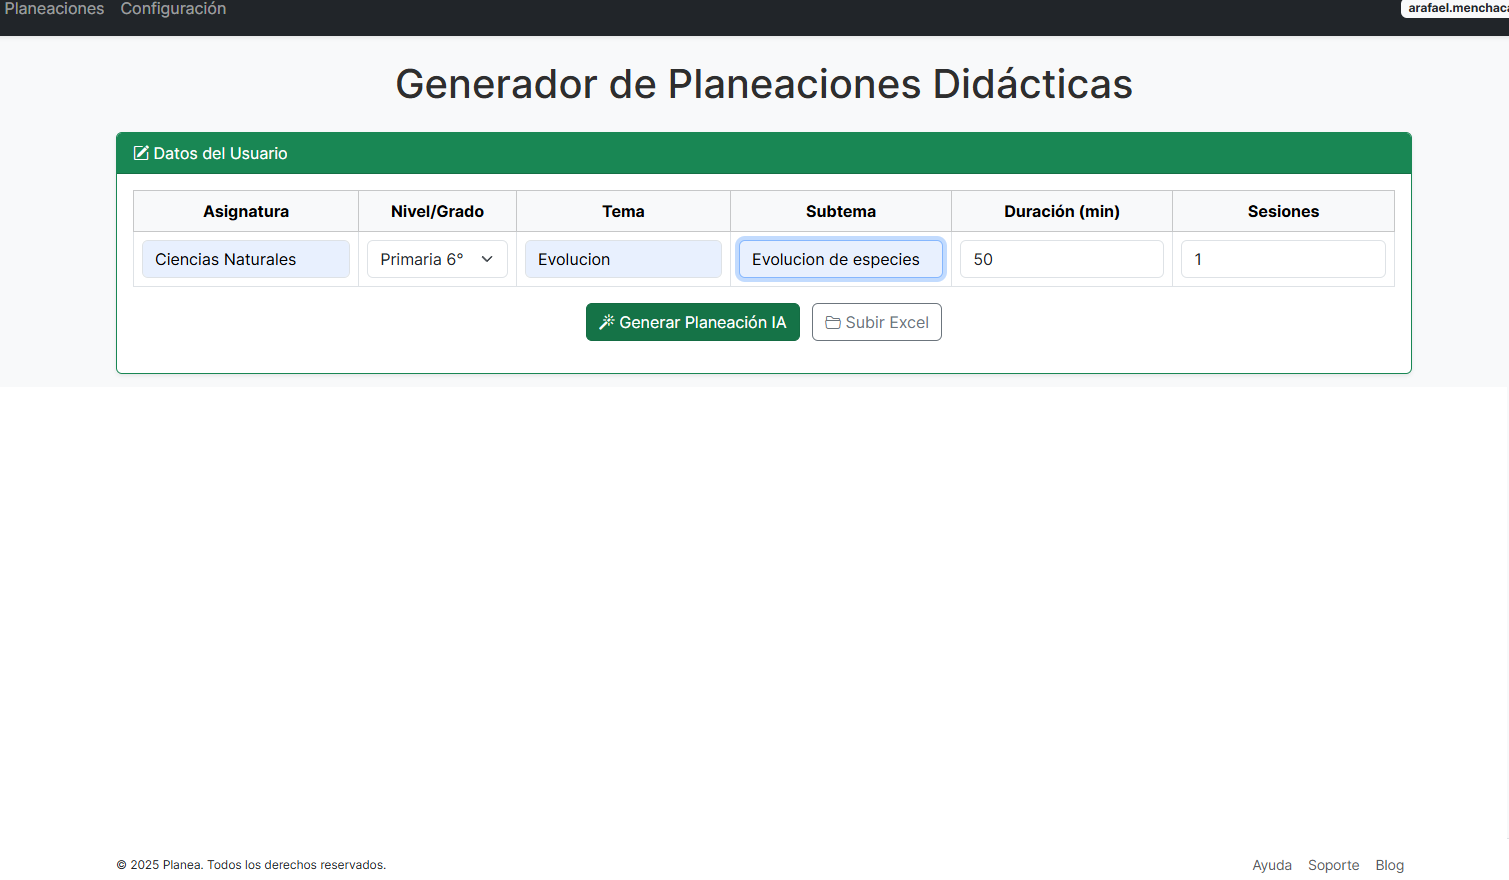Viewport: 1509px width, 880px height.
Task: Select the Sesiones column header
Action: pos(1282,211)
